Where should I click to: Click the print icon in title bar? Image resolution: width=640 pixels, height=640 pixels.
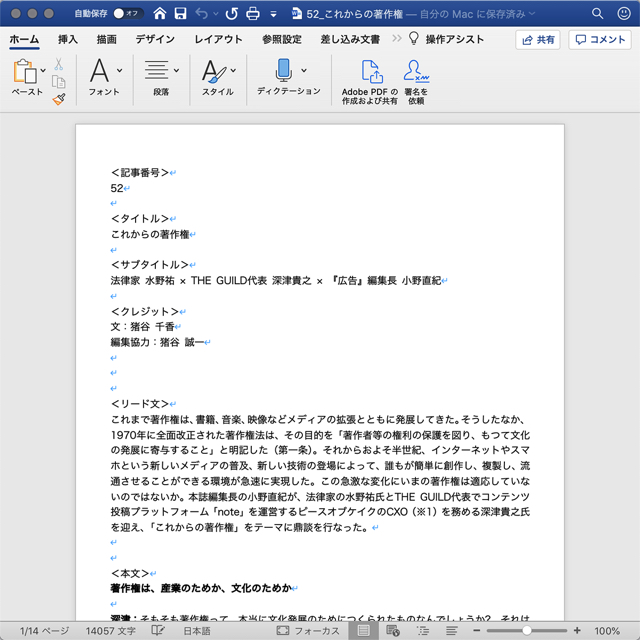254,14
